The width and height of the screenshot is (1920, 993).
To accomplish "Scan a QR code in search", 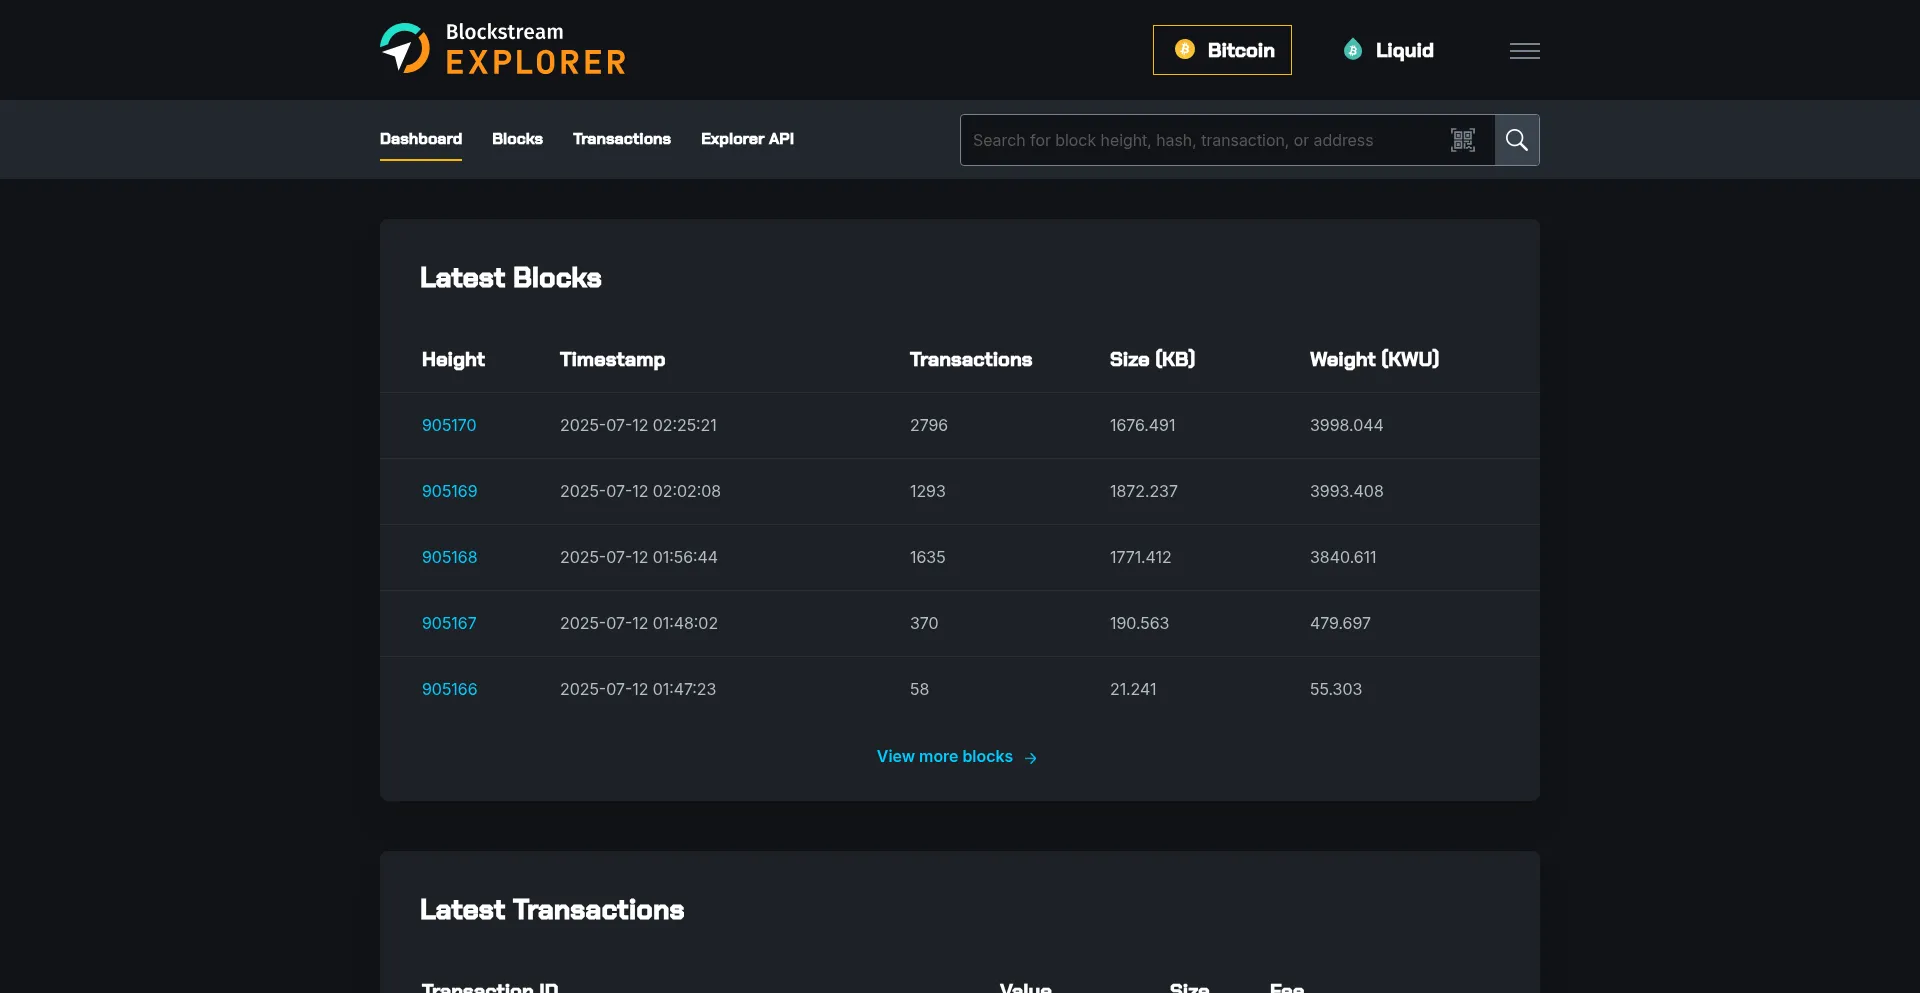I will click(1462, 140).
